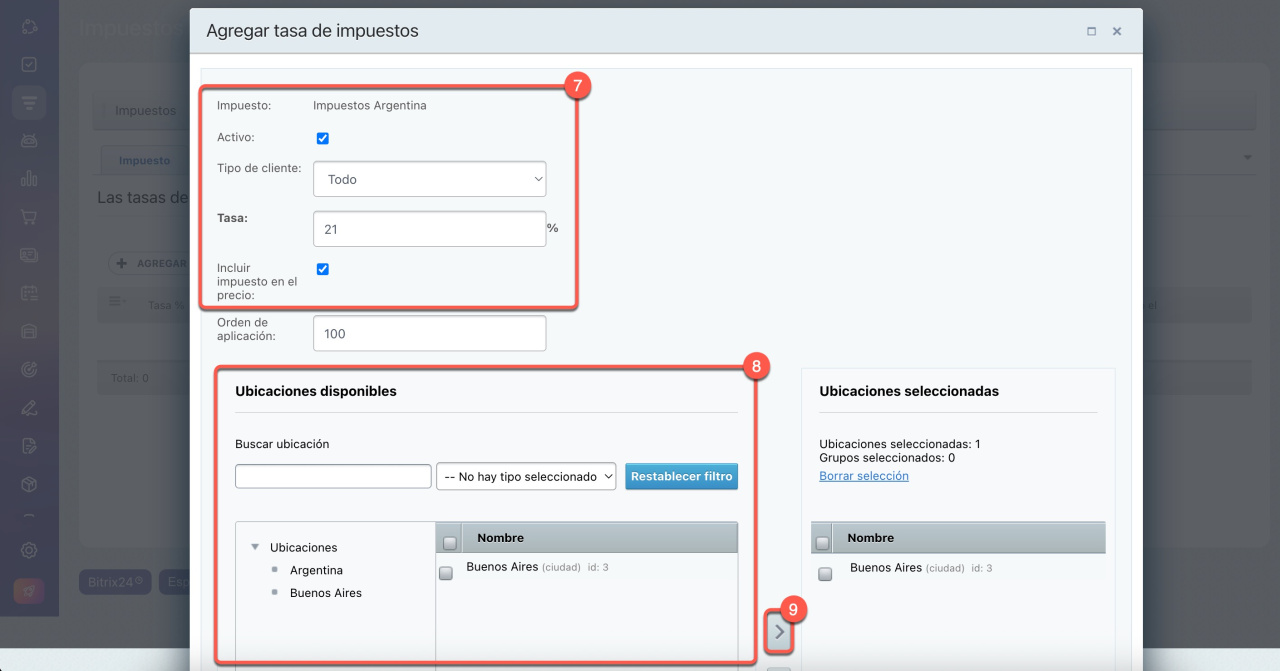
Task: Click the Tasa percentage input field
Action: [429, 229]
